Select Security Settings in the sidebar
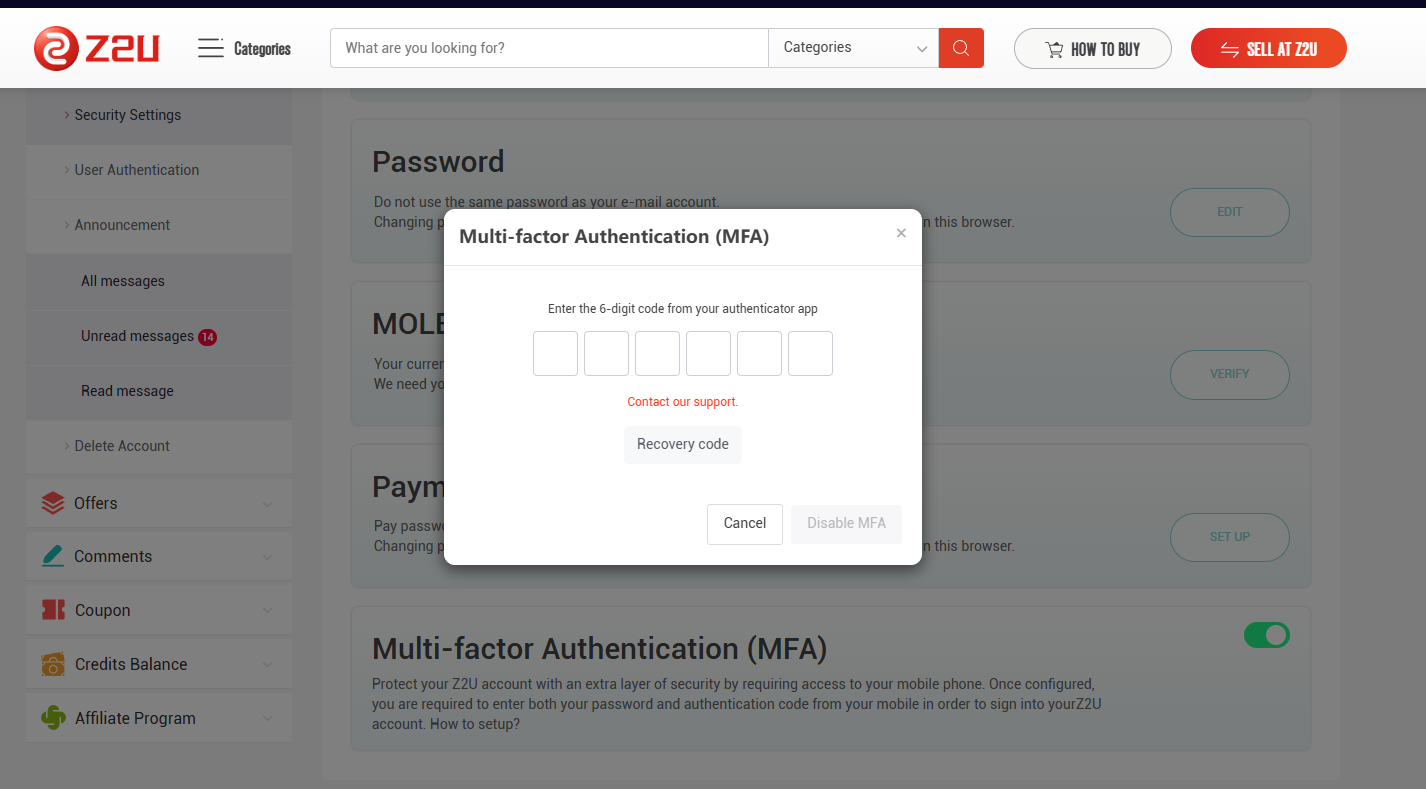The width and height of the screenshot is (1426, 789). (128, 115)
